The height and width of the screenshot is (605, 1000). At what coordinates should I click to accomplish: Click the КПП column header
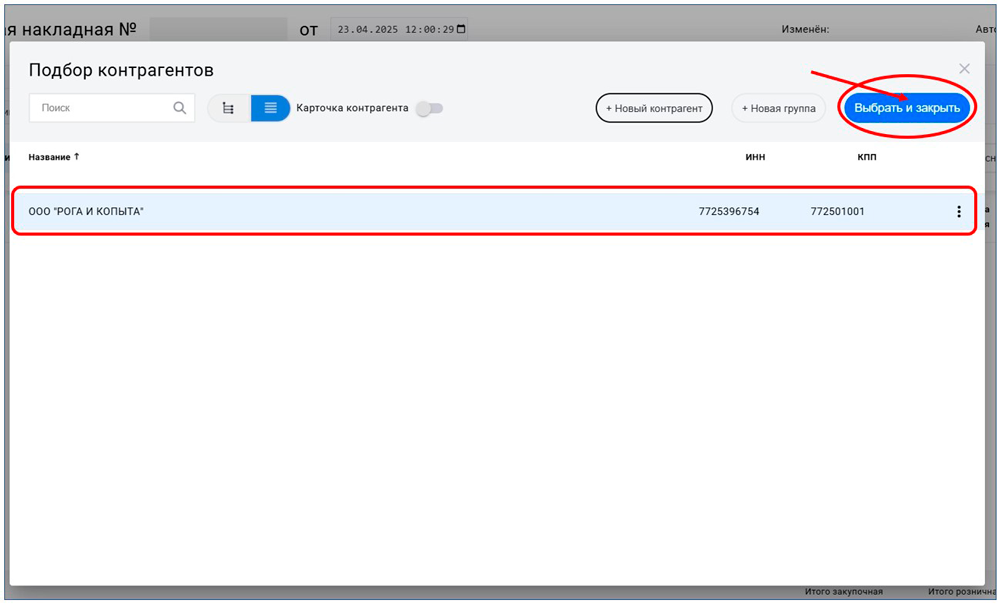(866, 157)
